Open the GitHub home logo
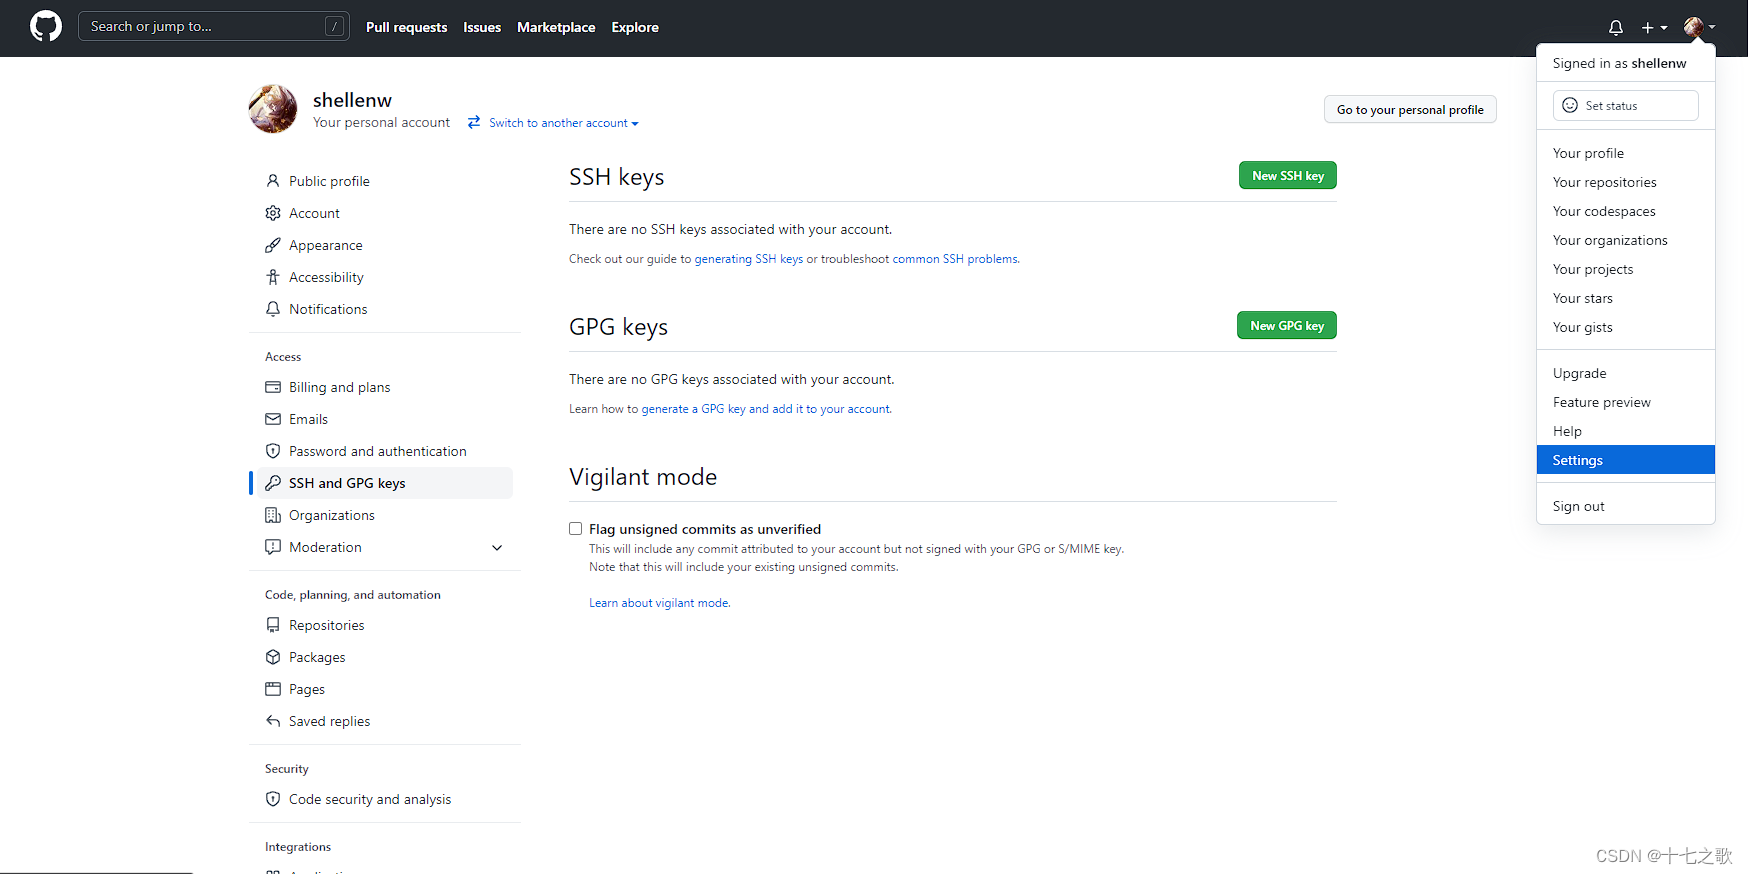The image size is (1748, 874). [46, 26]
